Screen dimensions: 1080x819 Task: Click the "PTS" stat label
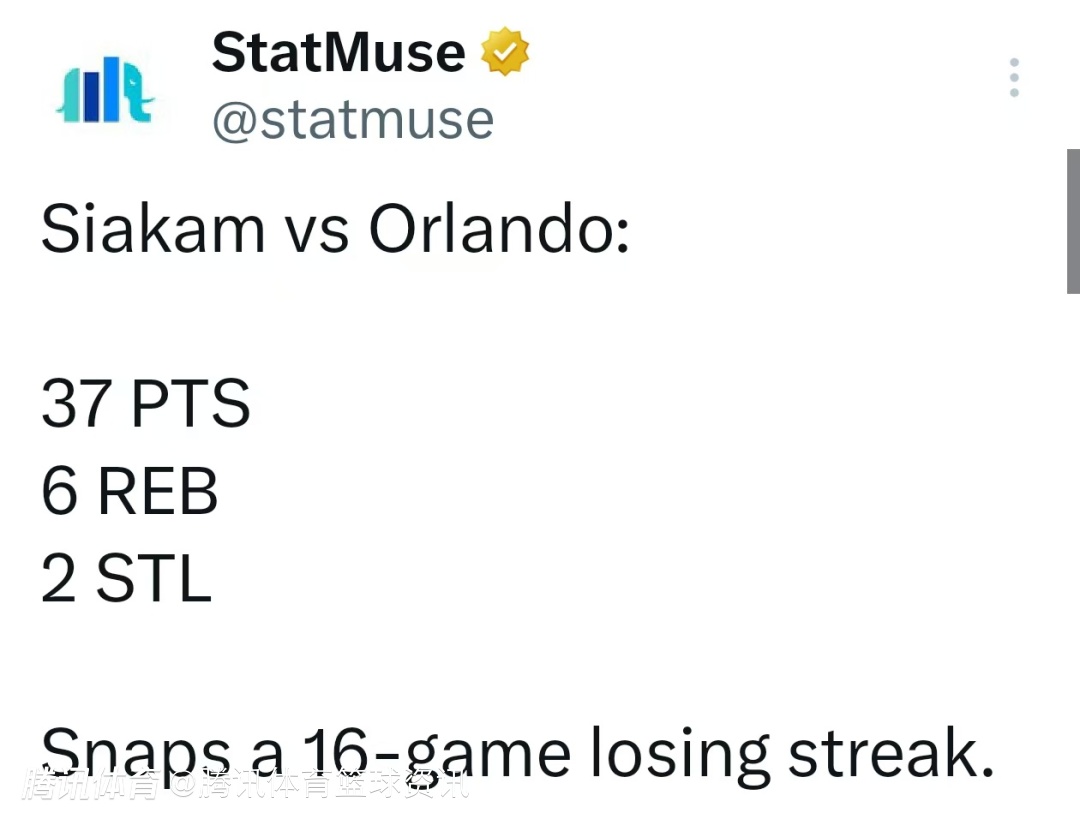click(190, 404)
